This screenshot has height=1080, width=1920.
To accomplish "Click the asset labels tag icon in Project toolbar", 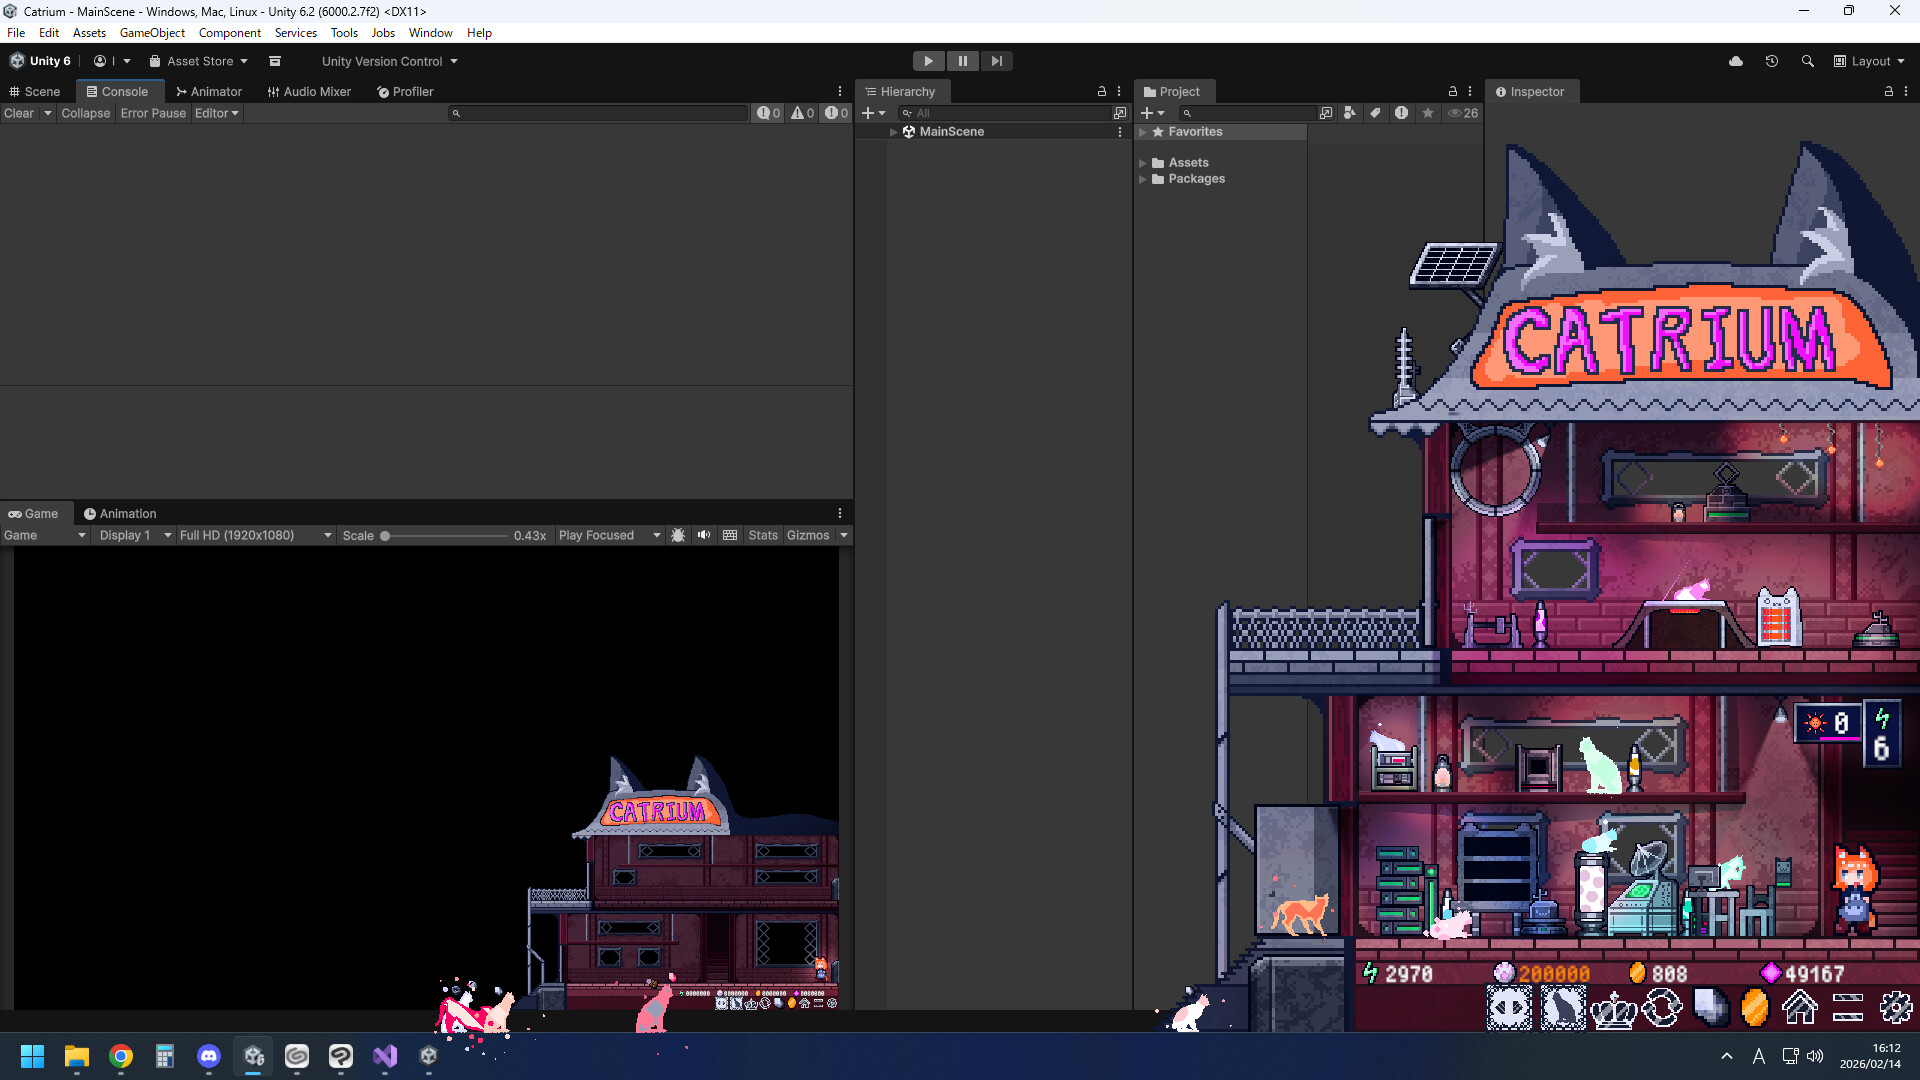I will pyautogui.click(x=1375, y=113).
